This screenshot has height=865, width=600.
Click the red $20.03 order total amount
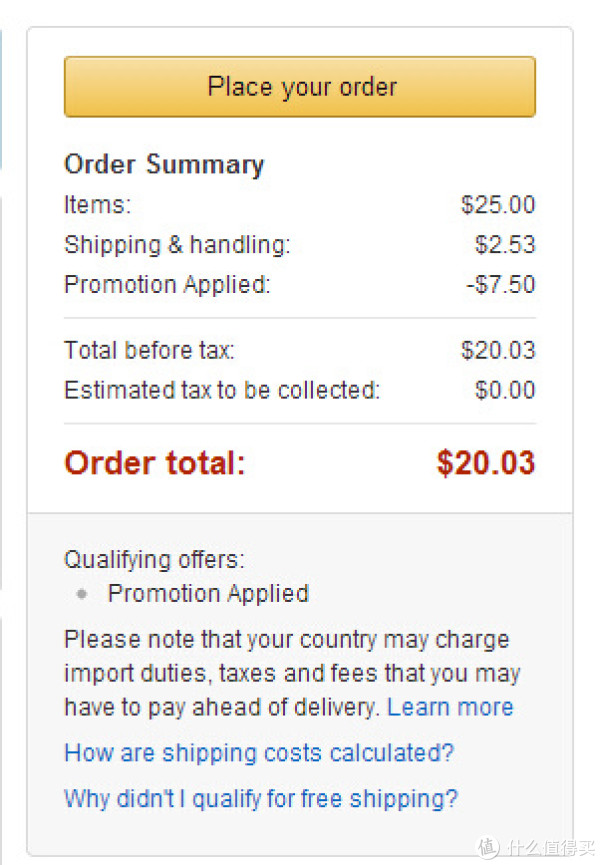click(x=486, y=462)
